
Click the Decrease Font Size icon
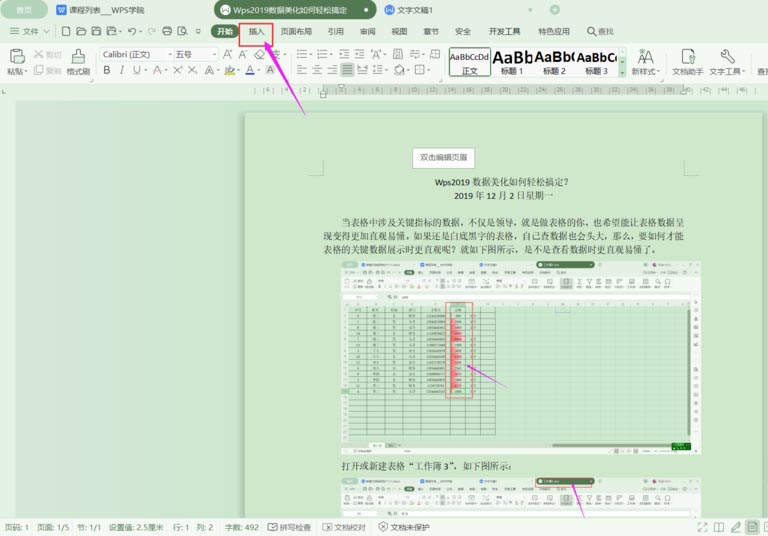click(x=242, y=54)
